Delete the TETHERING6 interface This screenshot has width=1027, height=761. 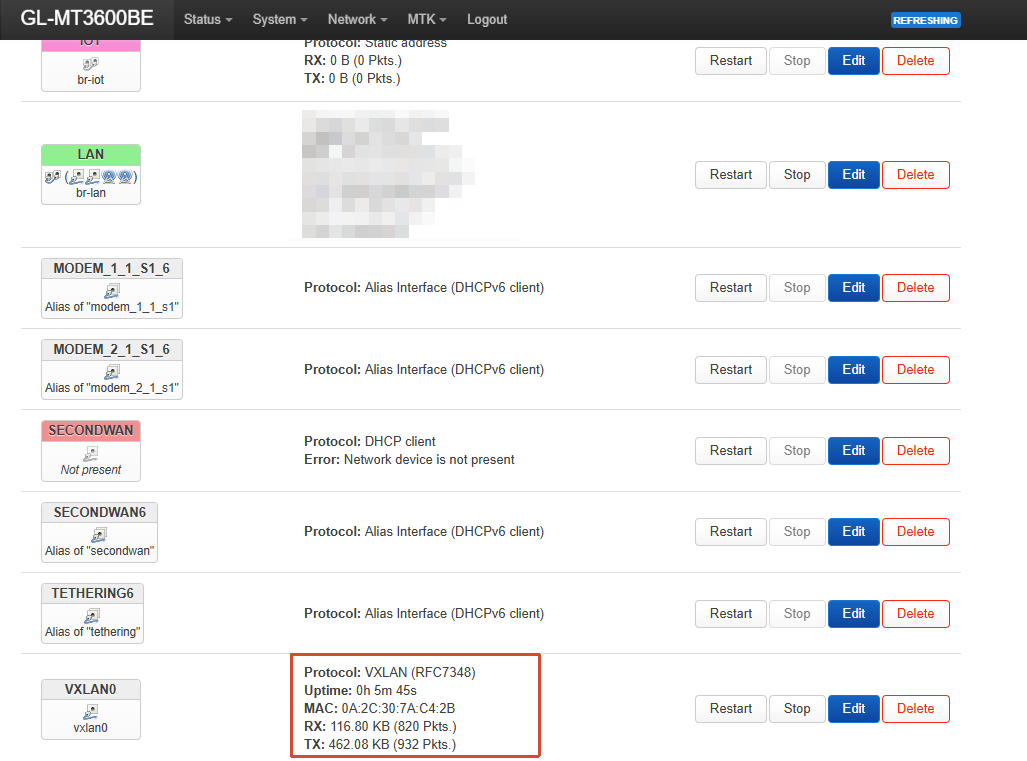[x=915, y=614]
